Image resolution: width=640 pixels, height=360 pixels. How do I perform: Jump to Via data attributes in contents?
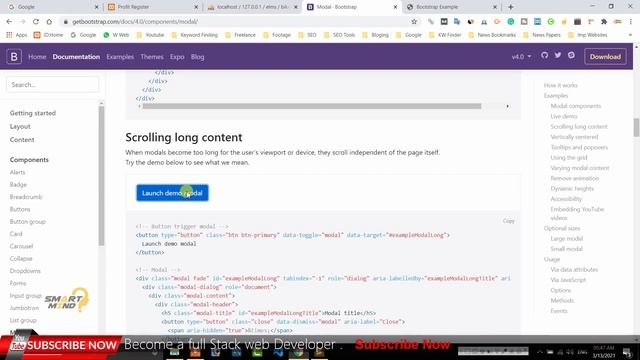coord(574,270)
